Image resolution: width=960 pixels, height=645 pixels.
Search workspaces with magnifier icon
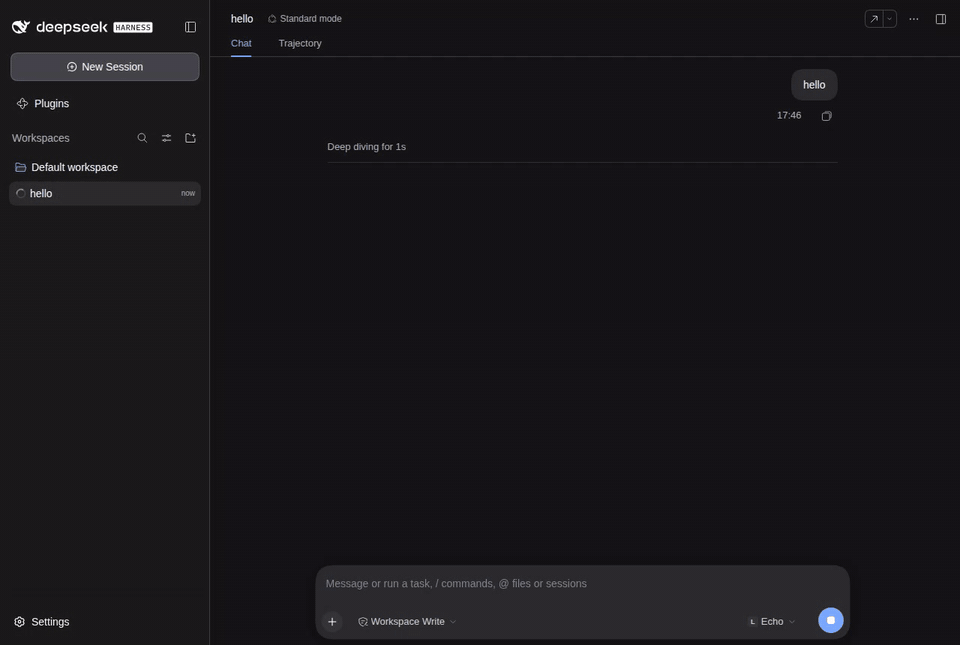tap(142, 138)
